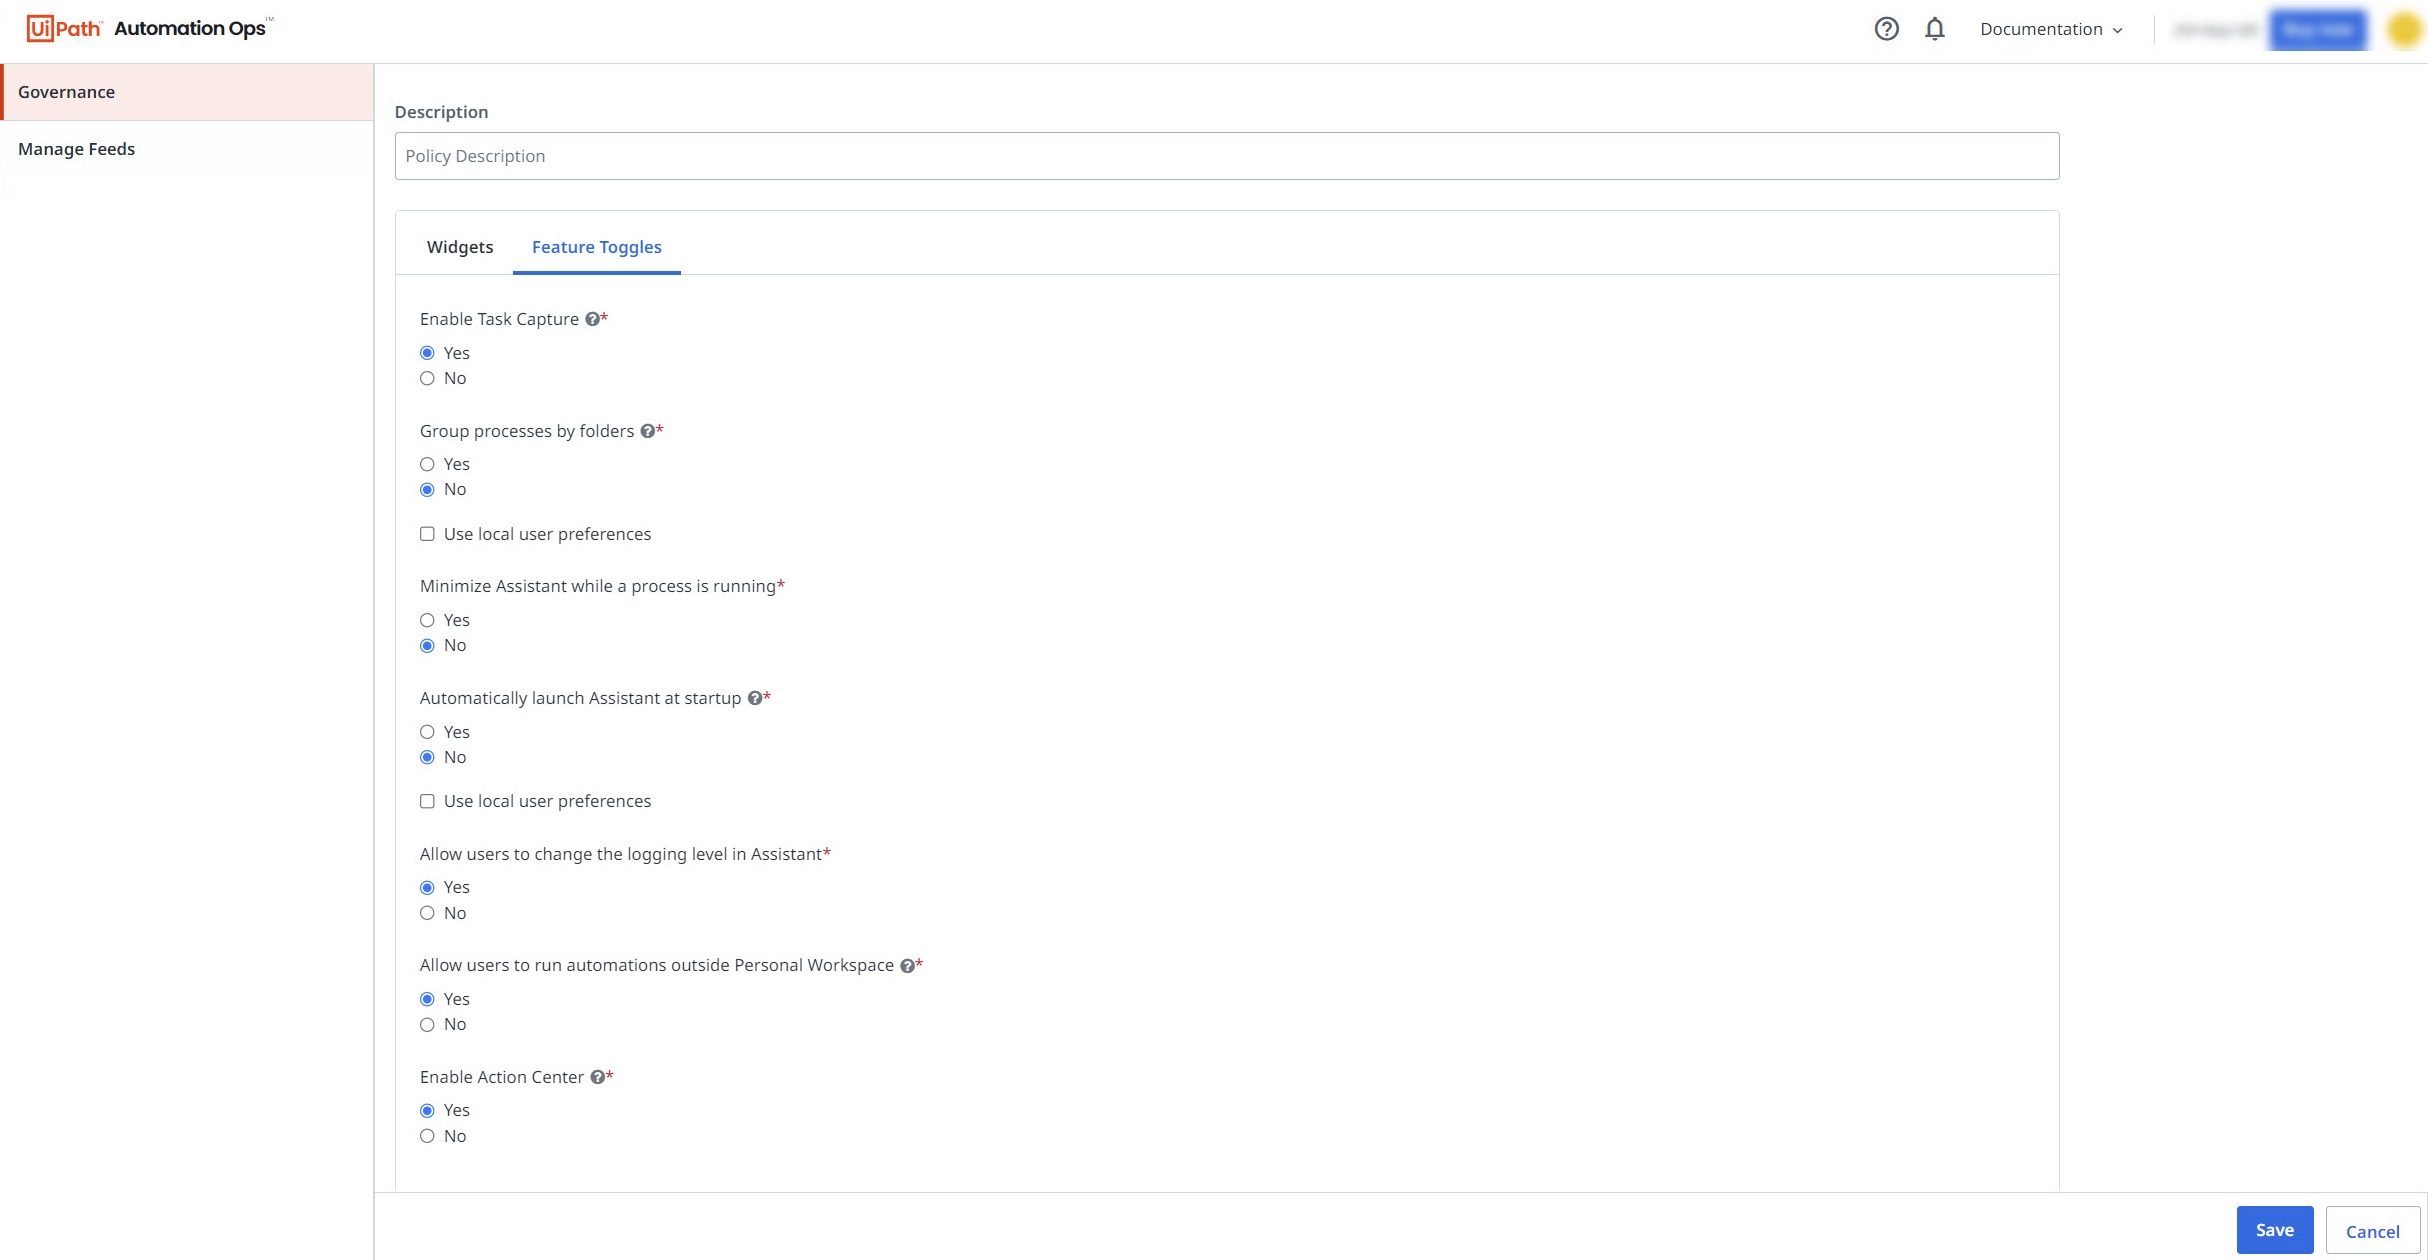Select No for Enable Action Center
2428x1260 pixels.
tap(427, 1136)
